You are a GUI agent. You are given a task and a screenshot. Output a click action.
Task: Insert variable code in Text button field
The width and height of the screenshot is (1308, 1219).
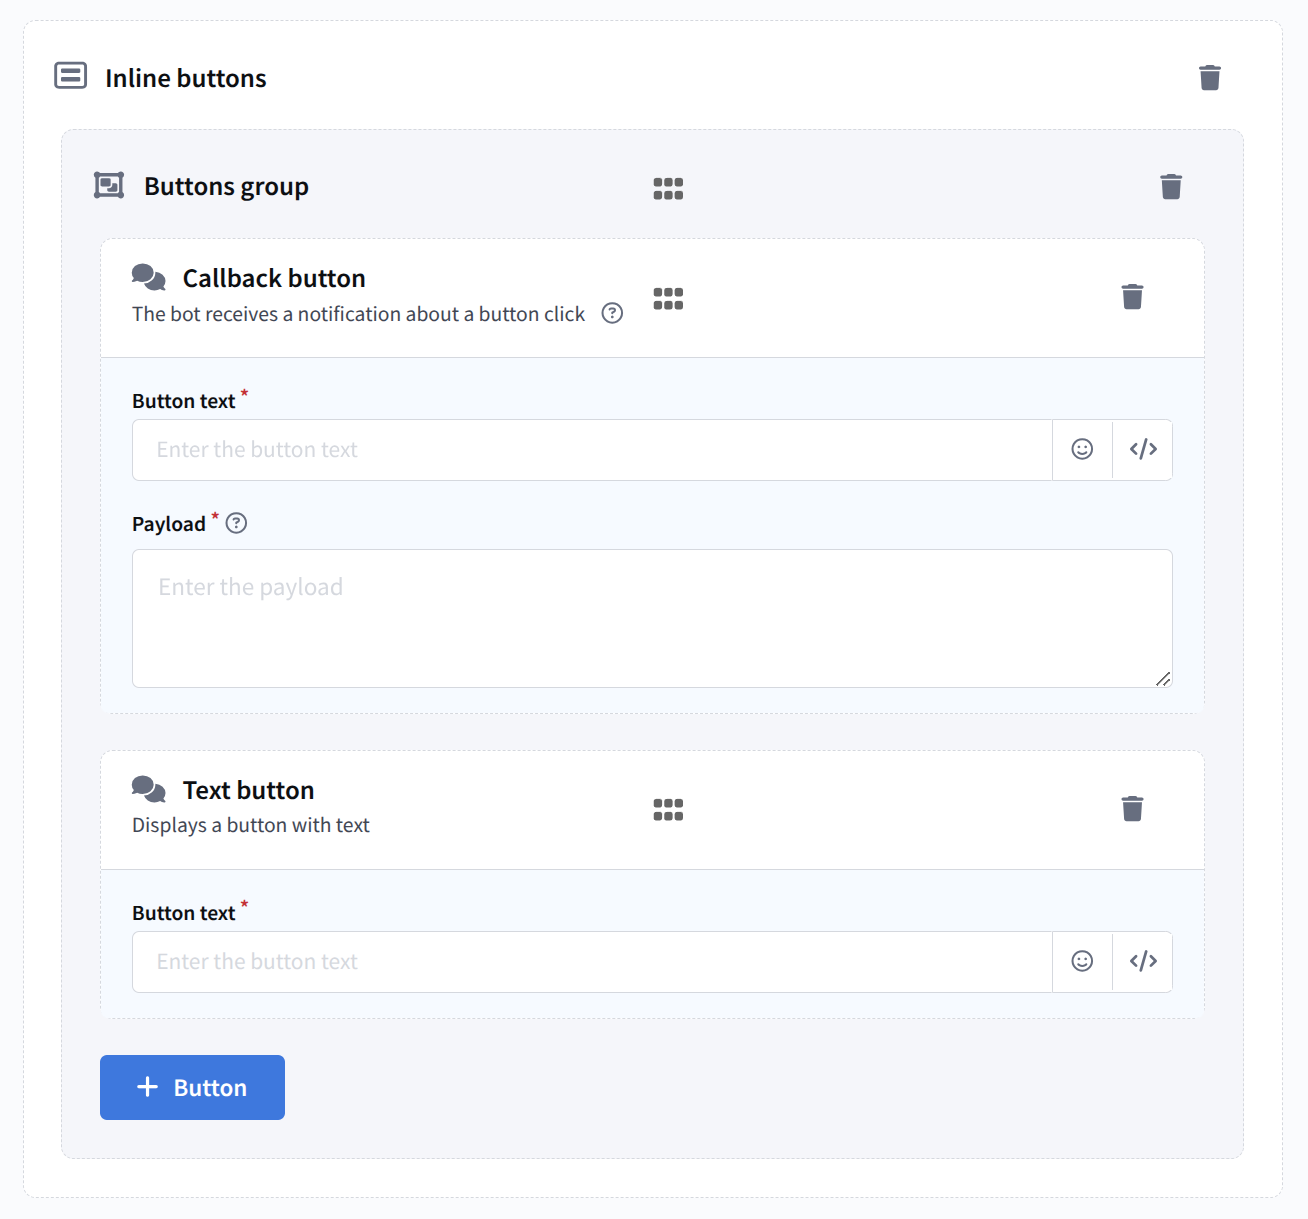click(1143, 962)
